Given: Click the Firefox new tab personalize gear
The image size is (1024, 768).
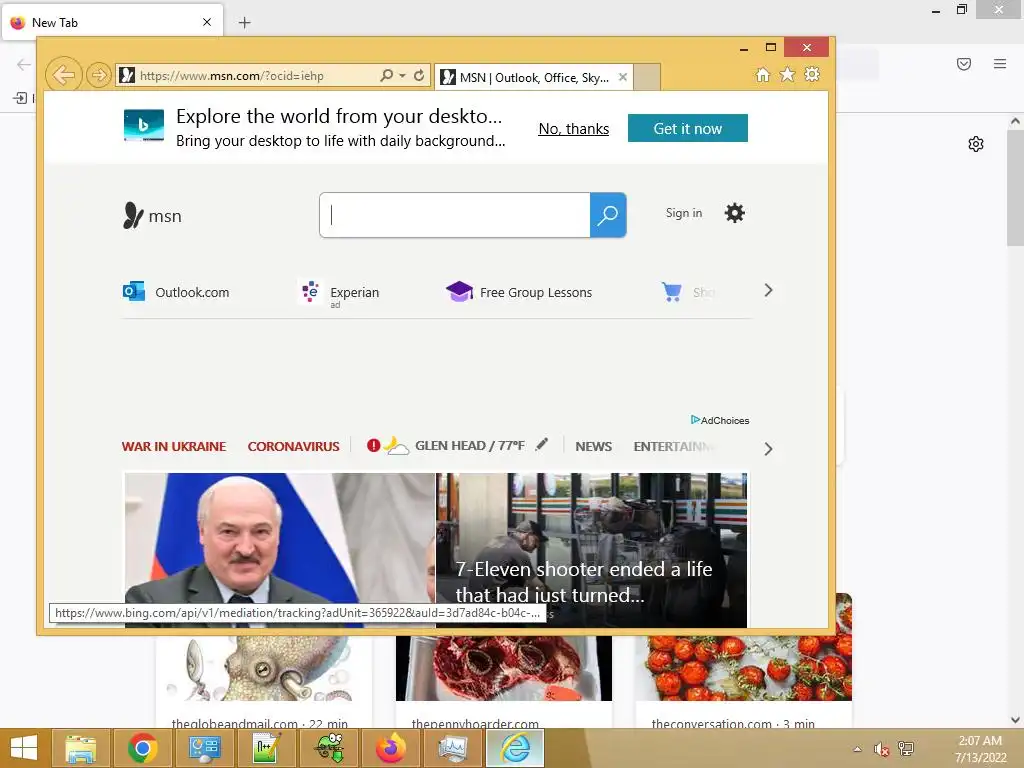Looking at the screenshot, I should click(976, 144).
